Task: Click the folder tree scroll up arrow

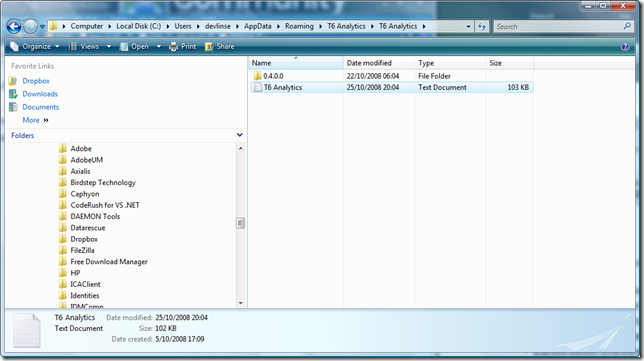Action: (241, 148)
